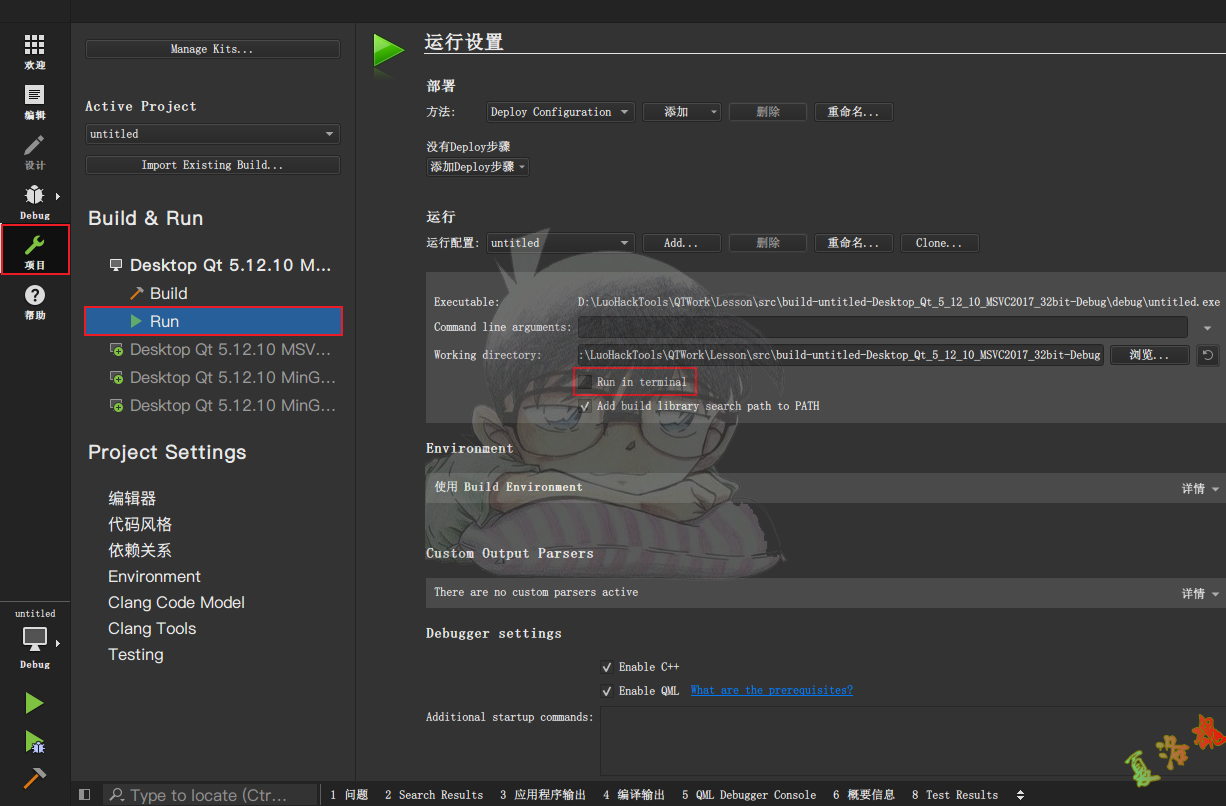
Task: Open the Debug mode bug icon
Action: click(x=35, y=200)
